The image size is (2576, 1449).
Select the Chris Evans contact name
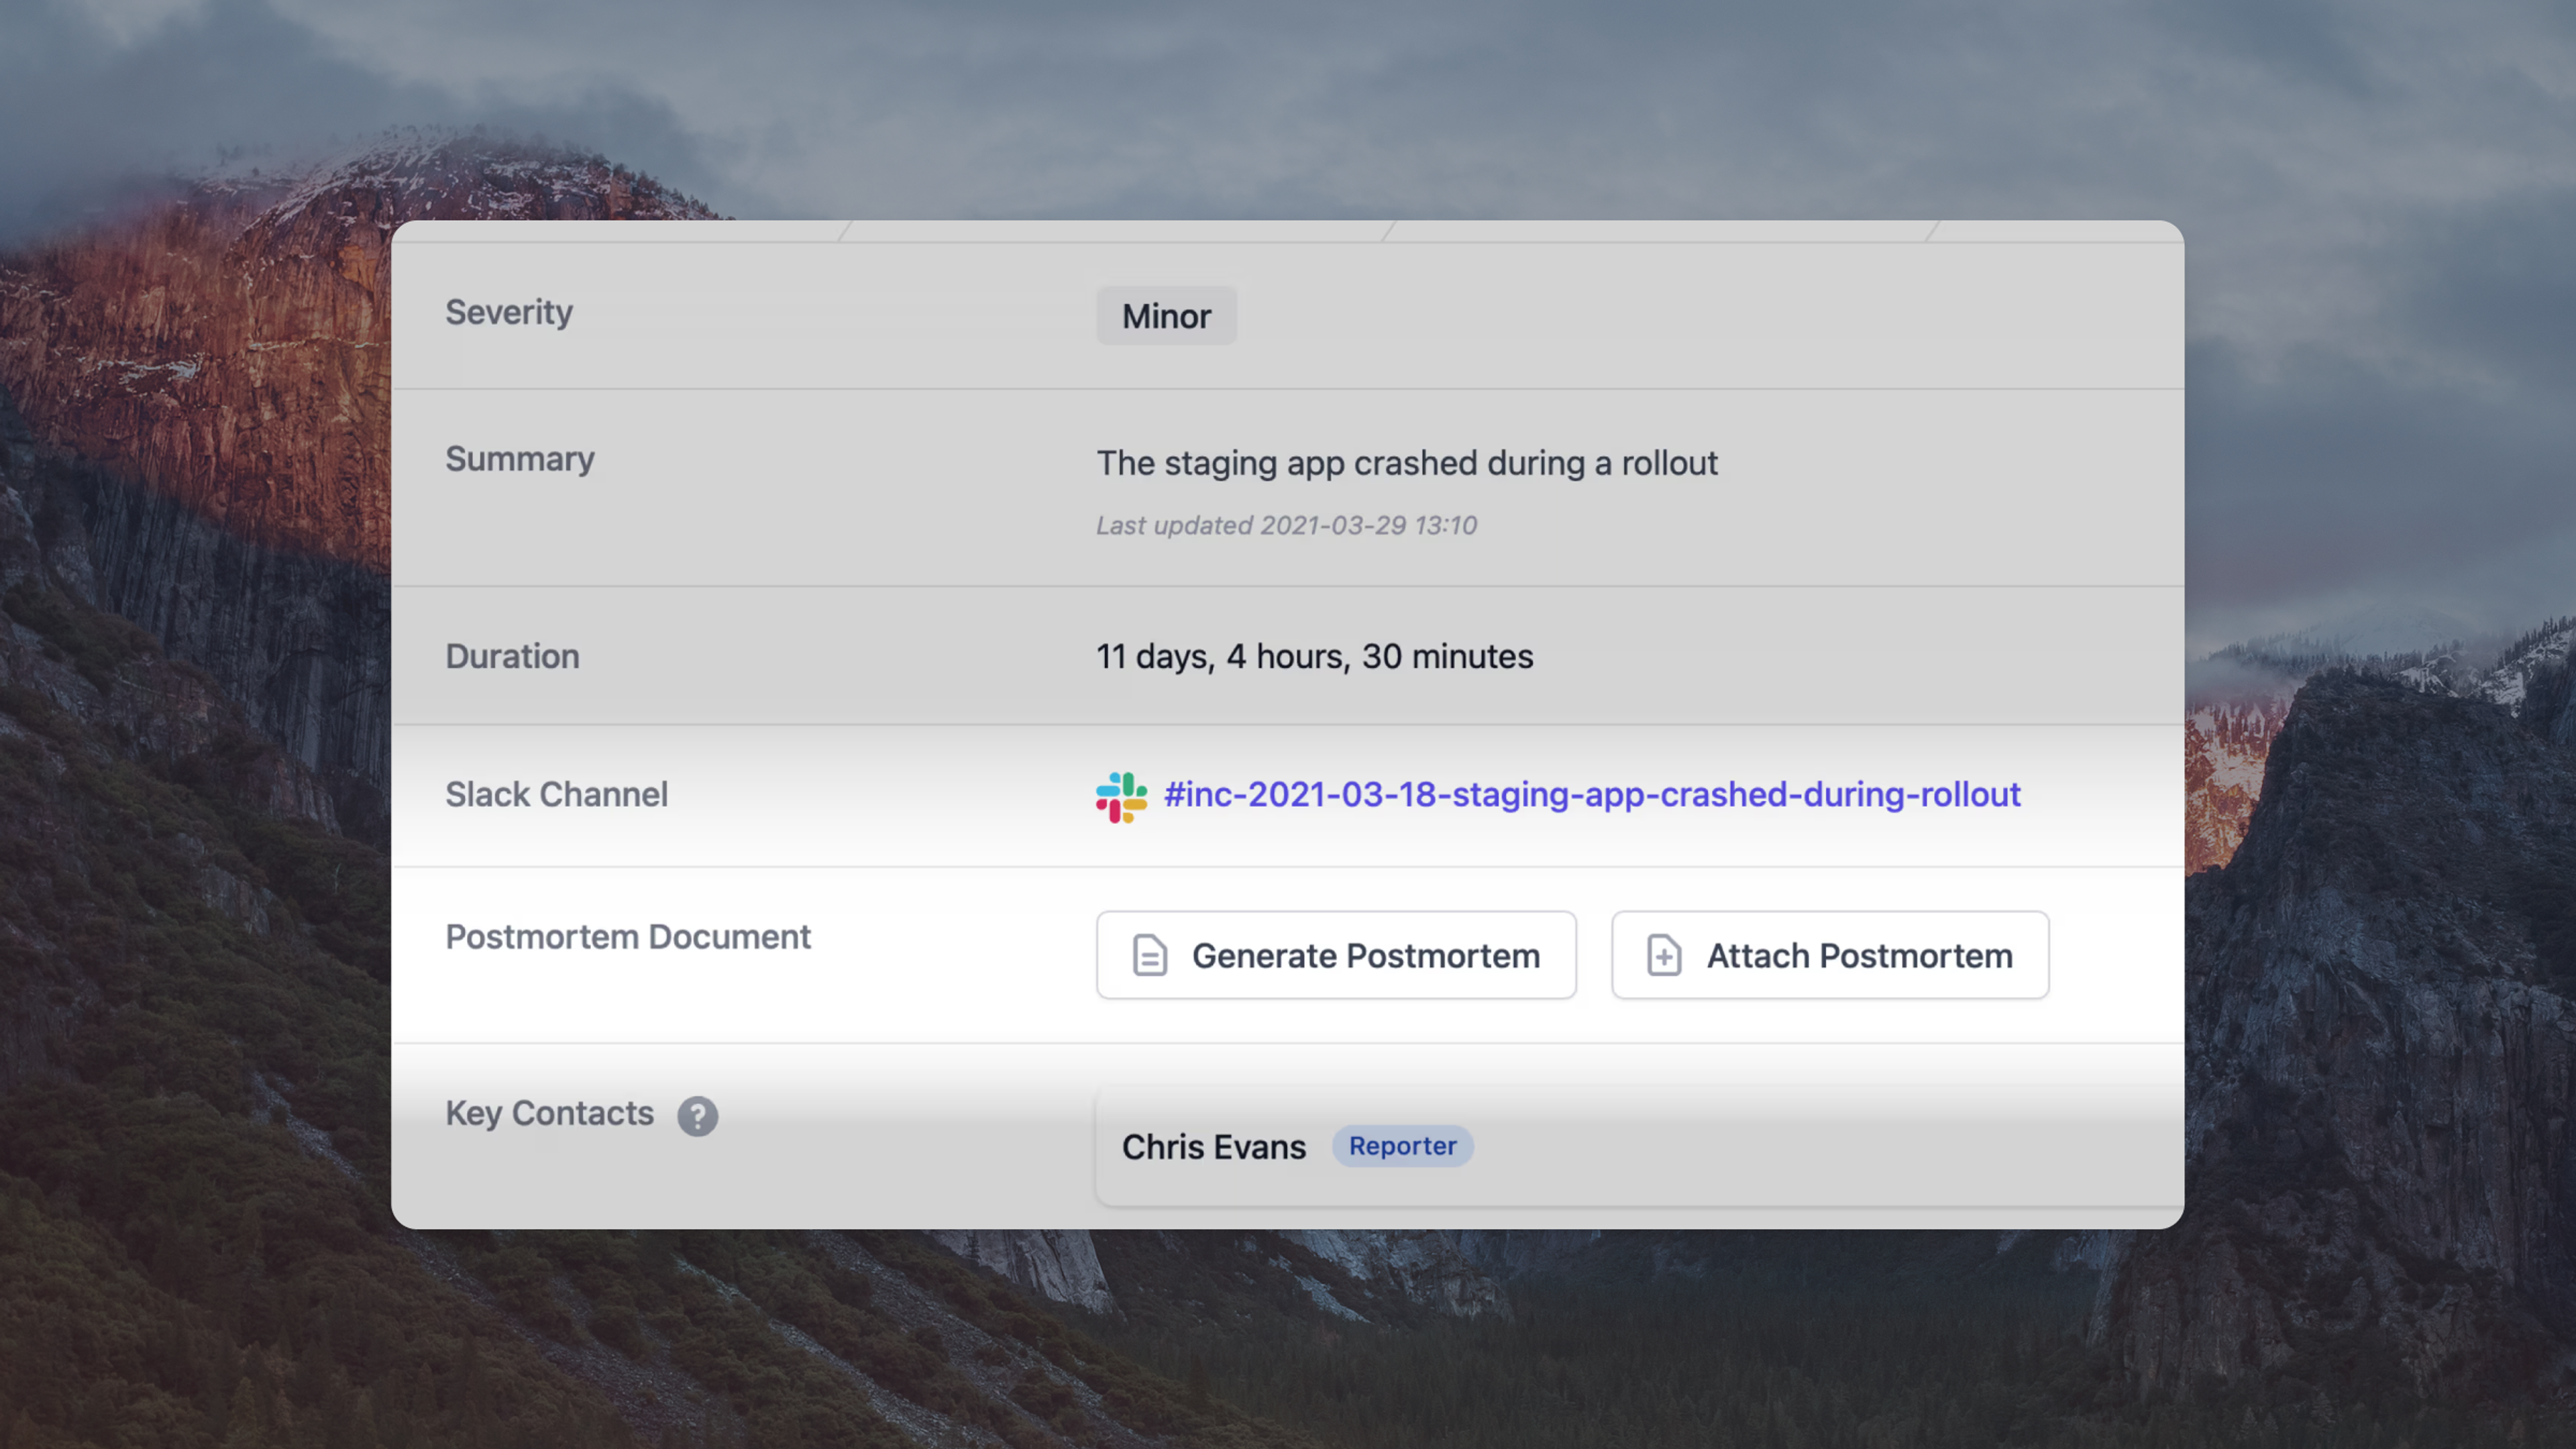click(x=1213, y=1147)
